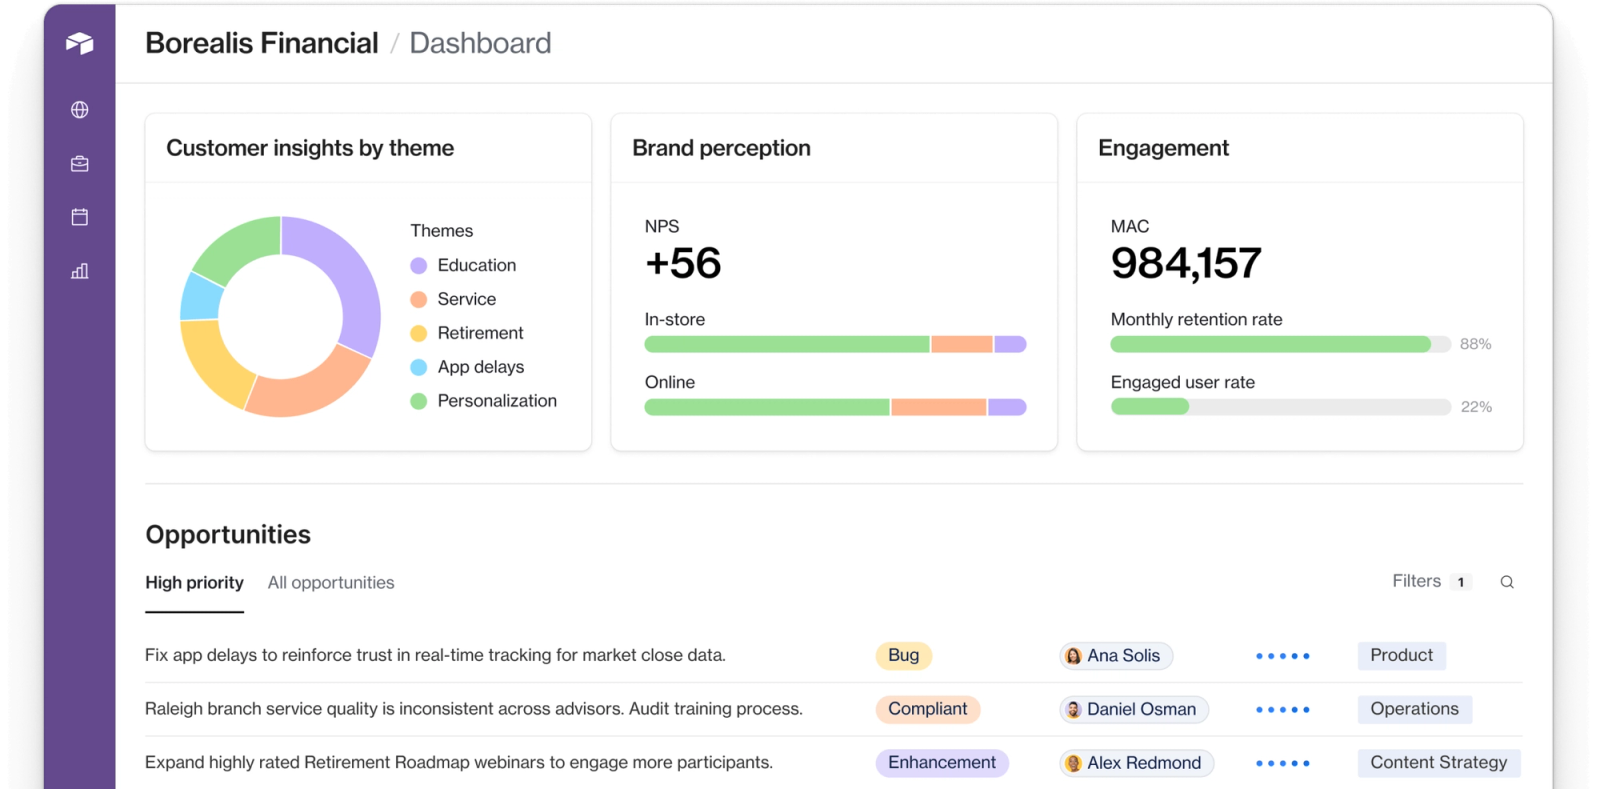The image size is (1600, 789).
Task: Click the Dashboard breadcrumb
Action: 480,43
